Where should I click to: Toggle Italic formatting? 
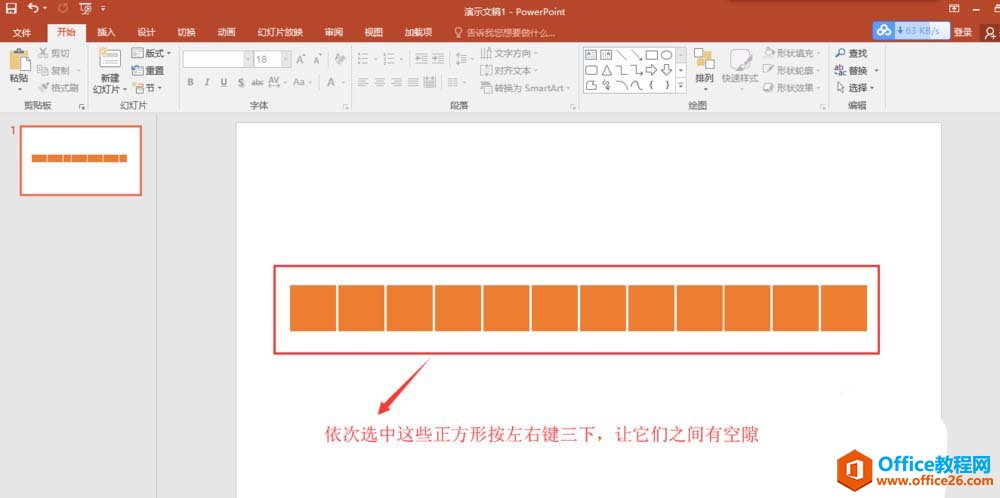point(207,82)
